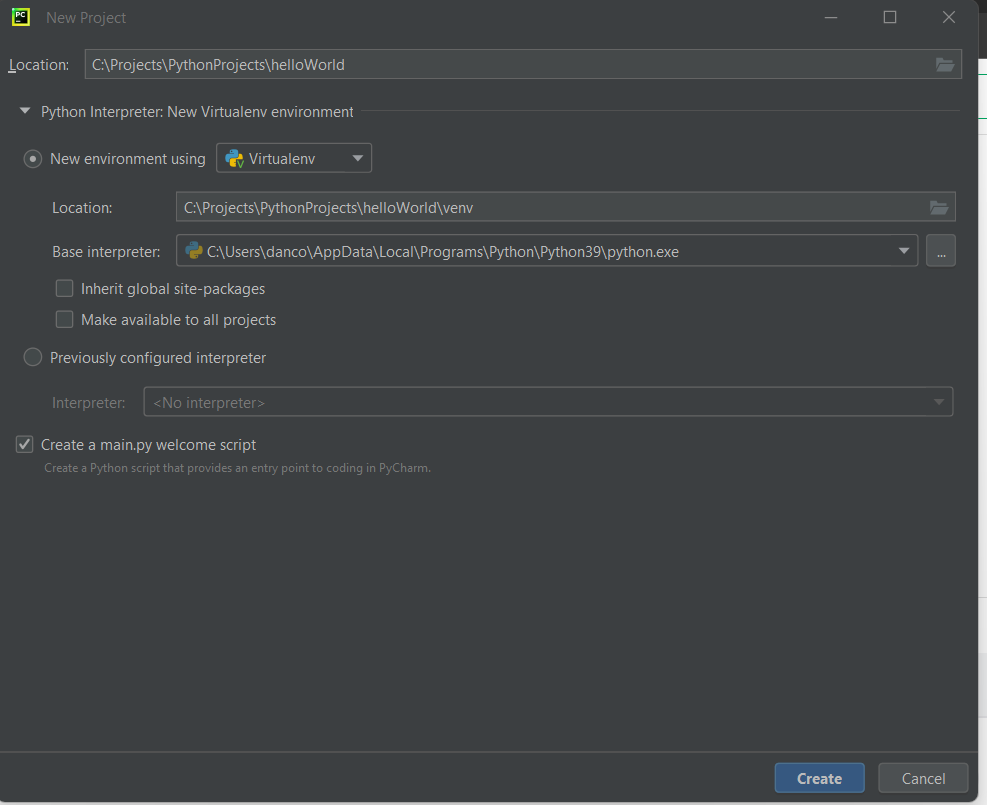Image resolution: width=987 pixels, height=805 pixels.
Task: Click the Python icon in Base interpreter field
Action: [x=193, y=251]
